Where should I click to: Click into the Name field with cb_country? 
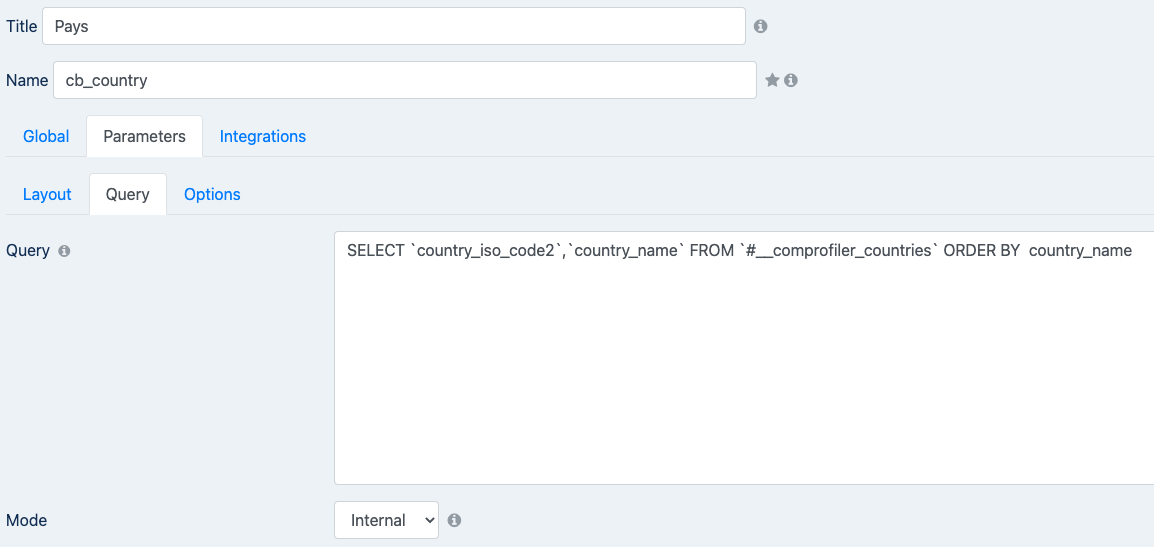pyautogui.click(x=405, y=80)
